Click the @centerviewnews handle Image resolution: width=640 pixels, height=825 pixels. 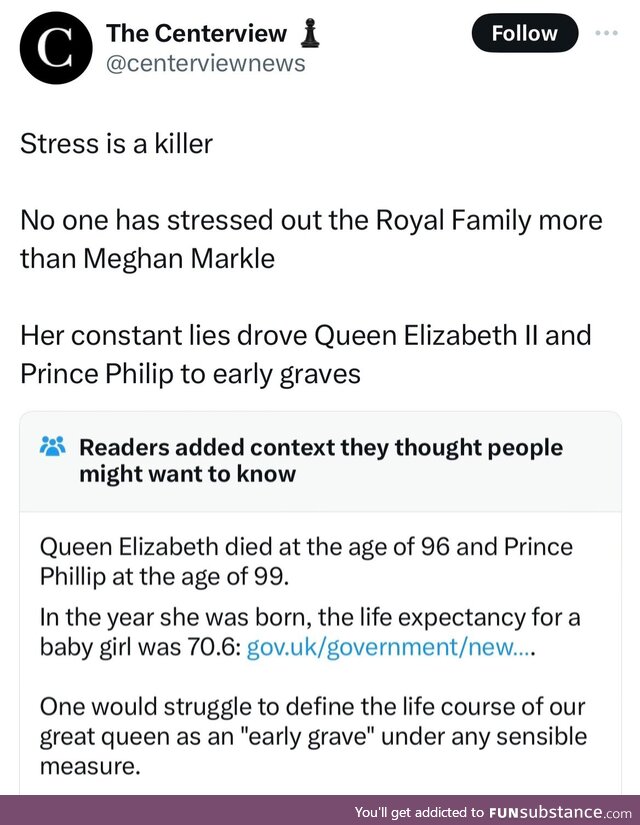(205, 64)
